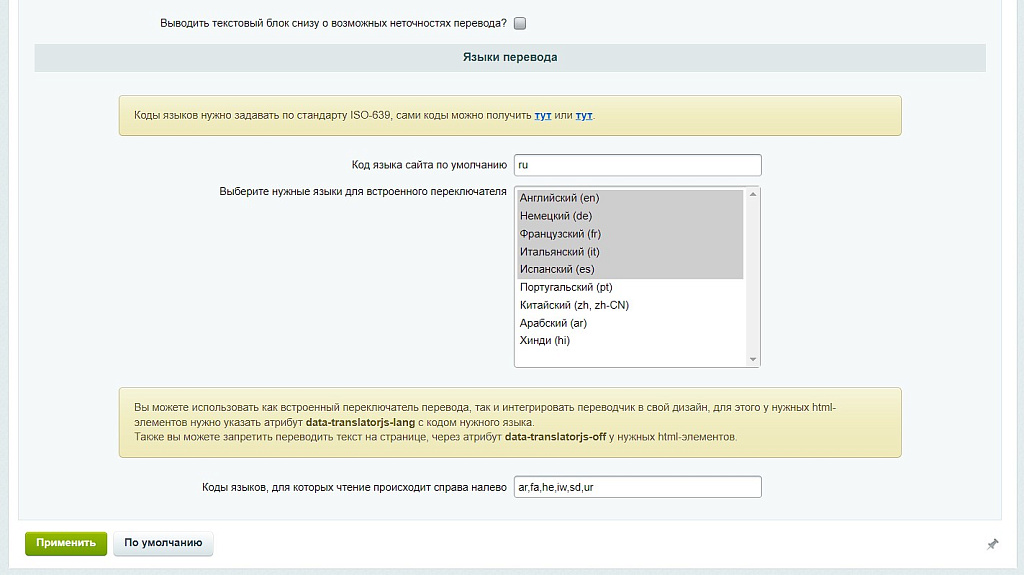Select Китайский (zh, zh-CN) in the list

pyautogui.click(x=574, y=306)
